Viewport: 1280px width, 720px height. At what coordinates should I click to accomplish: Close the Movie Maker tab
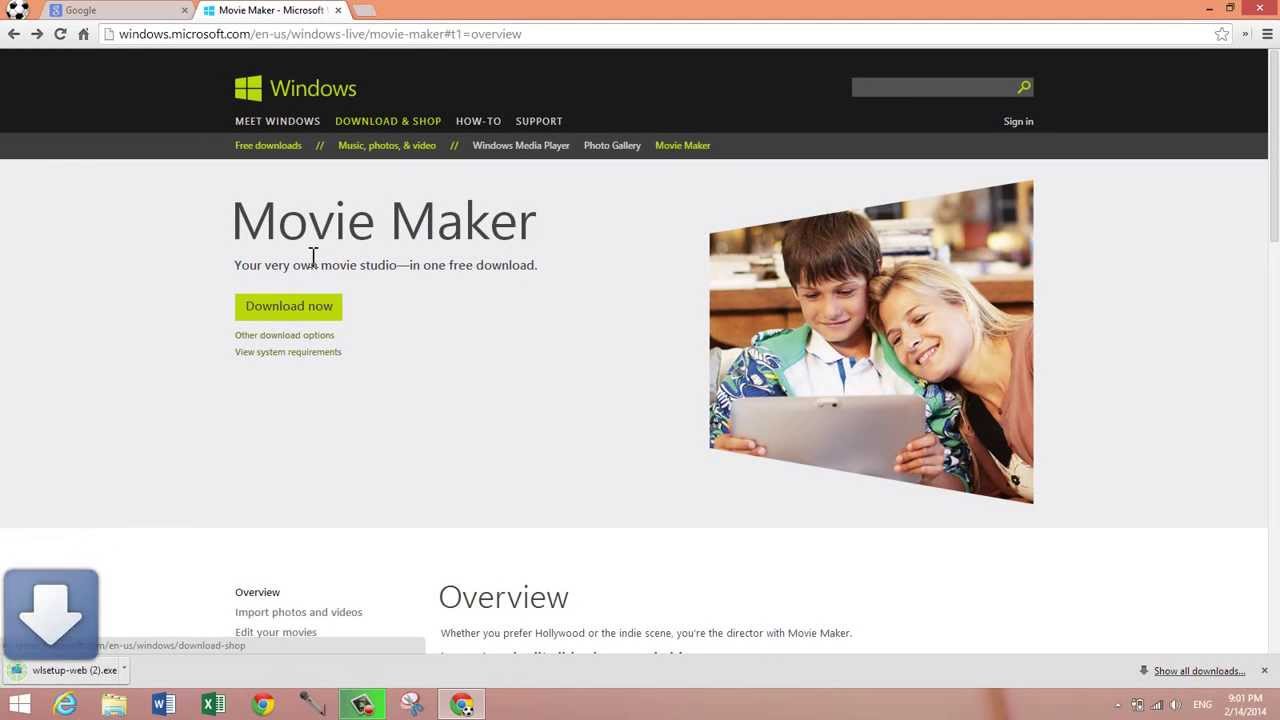click(338, 10)
